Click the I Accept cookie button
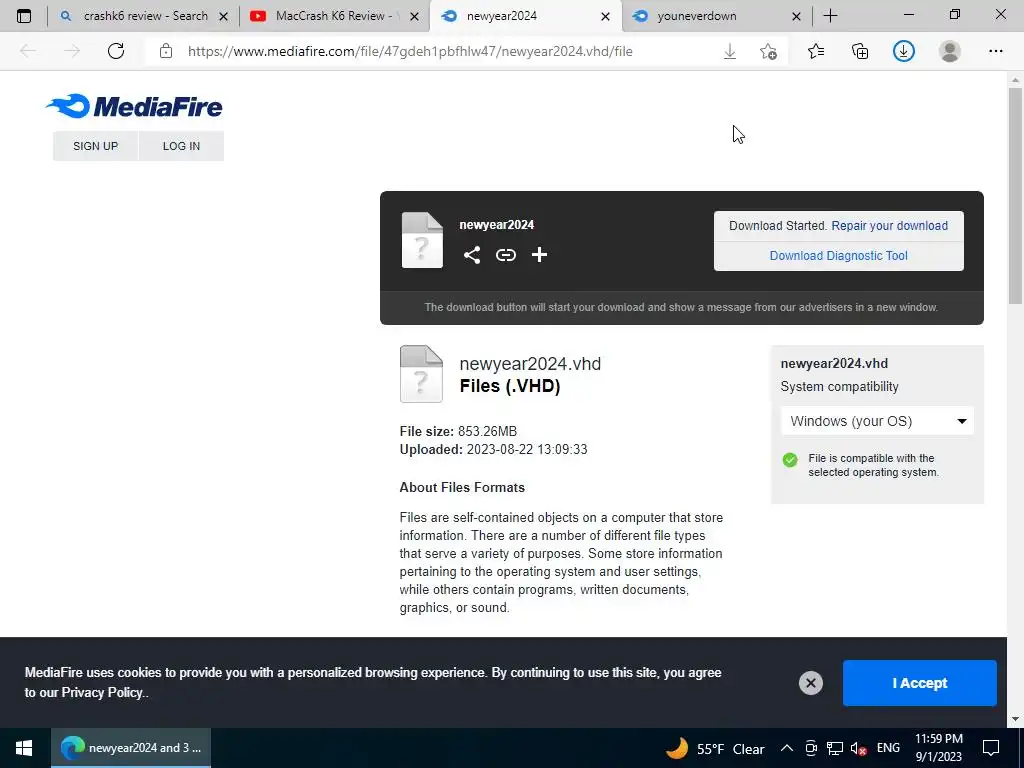 point(920,683)
